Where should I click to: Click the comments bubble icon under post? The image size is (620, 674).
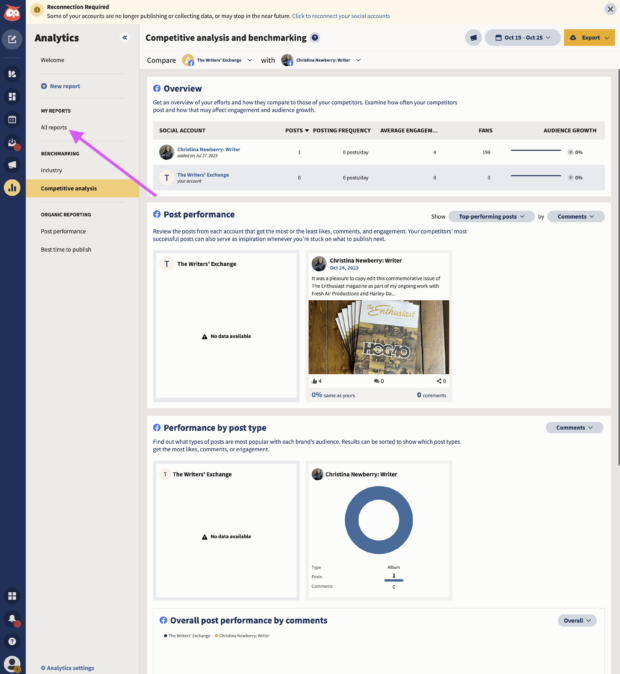pyautogui.click(x=376, y=381)
